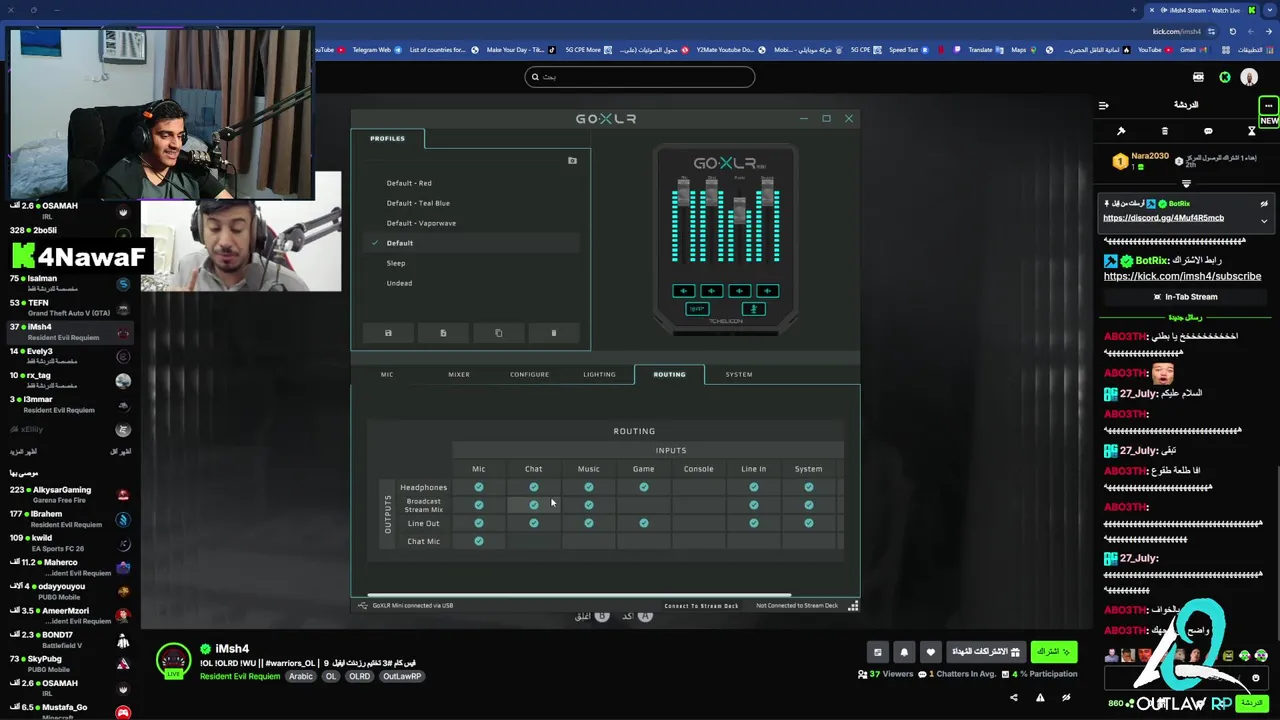Click the gift subscriptions button
This screenshot has width=1280, height=720.
[986, 652]
